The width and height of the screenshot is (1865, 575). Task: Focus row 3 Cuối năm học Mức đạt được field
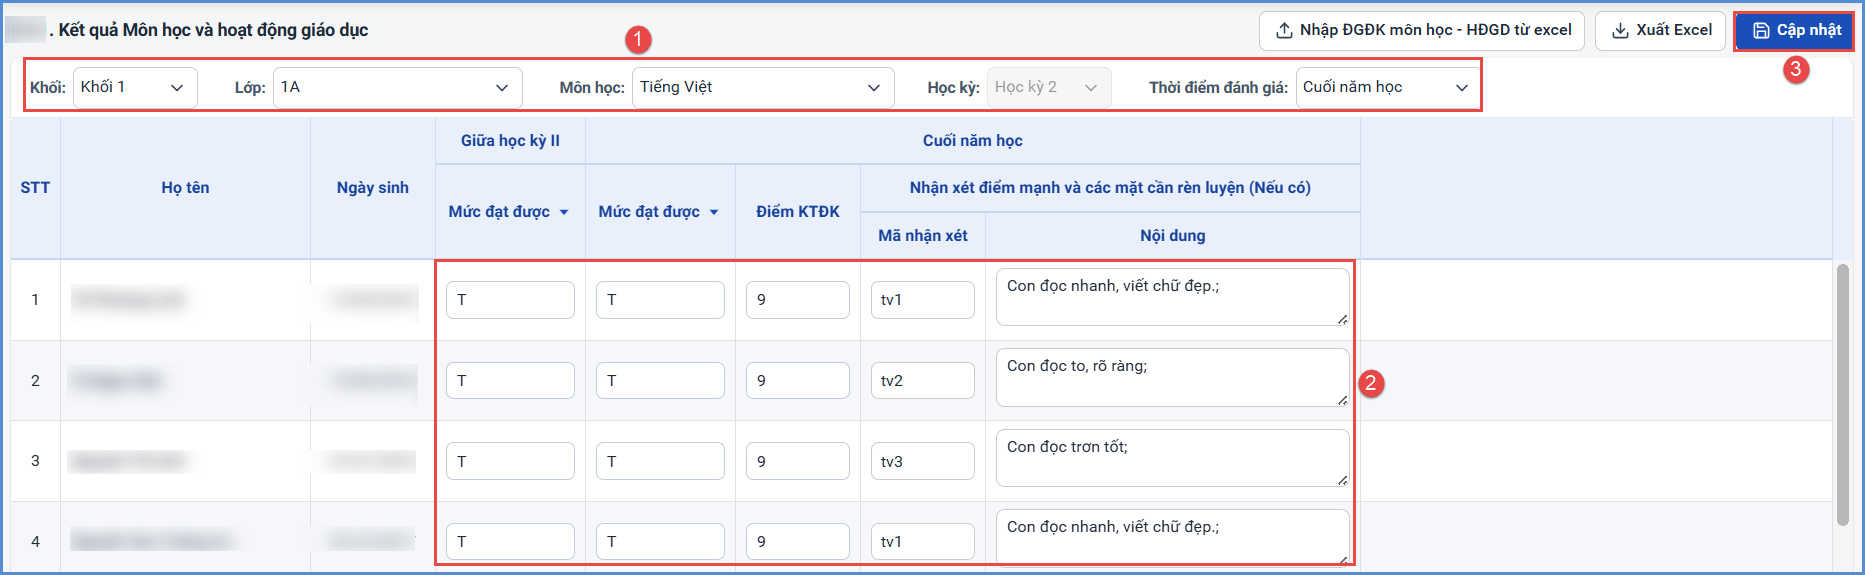point(660,461)
